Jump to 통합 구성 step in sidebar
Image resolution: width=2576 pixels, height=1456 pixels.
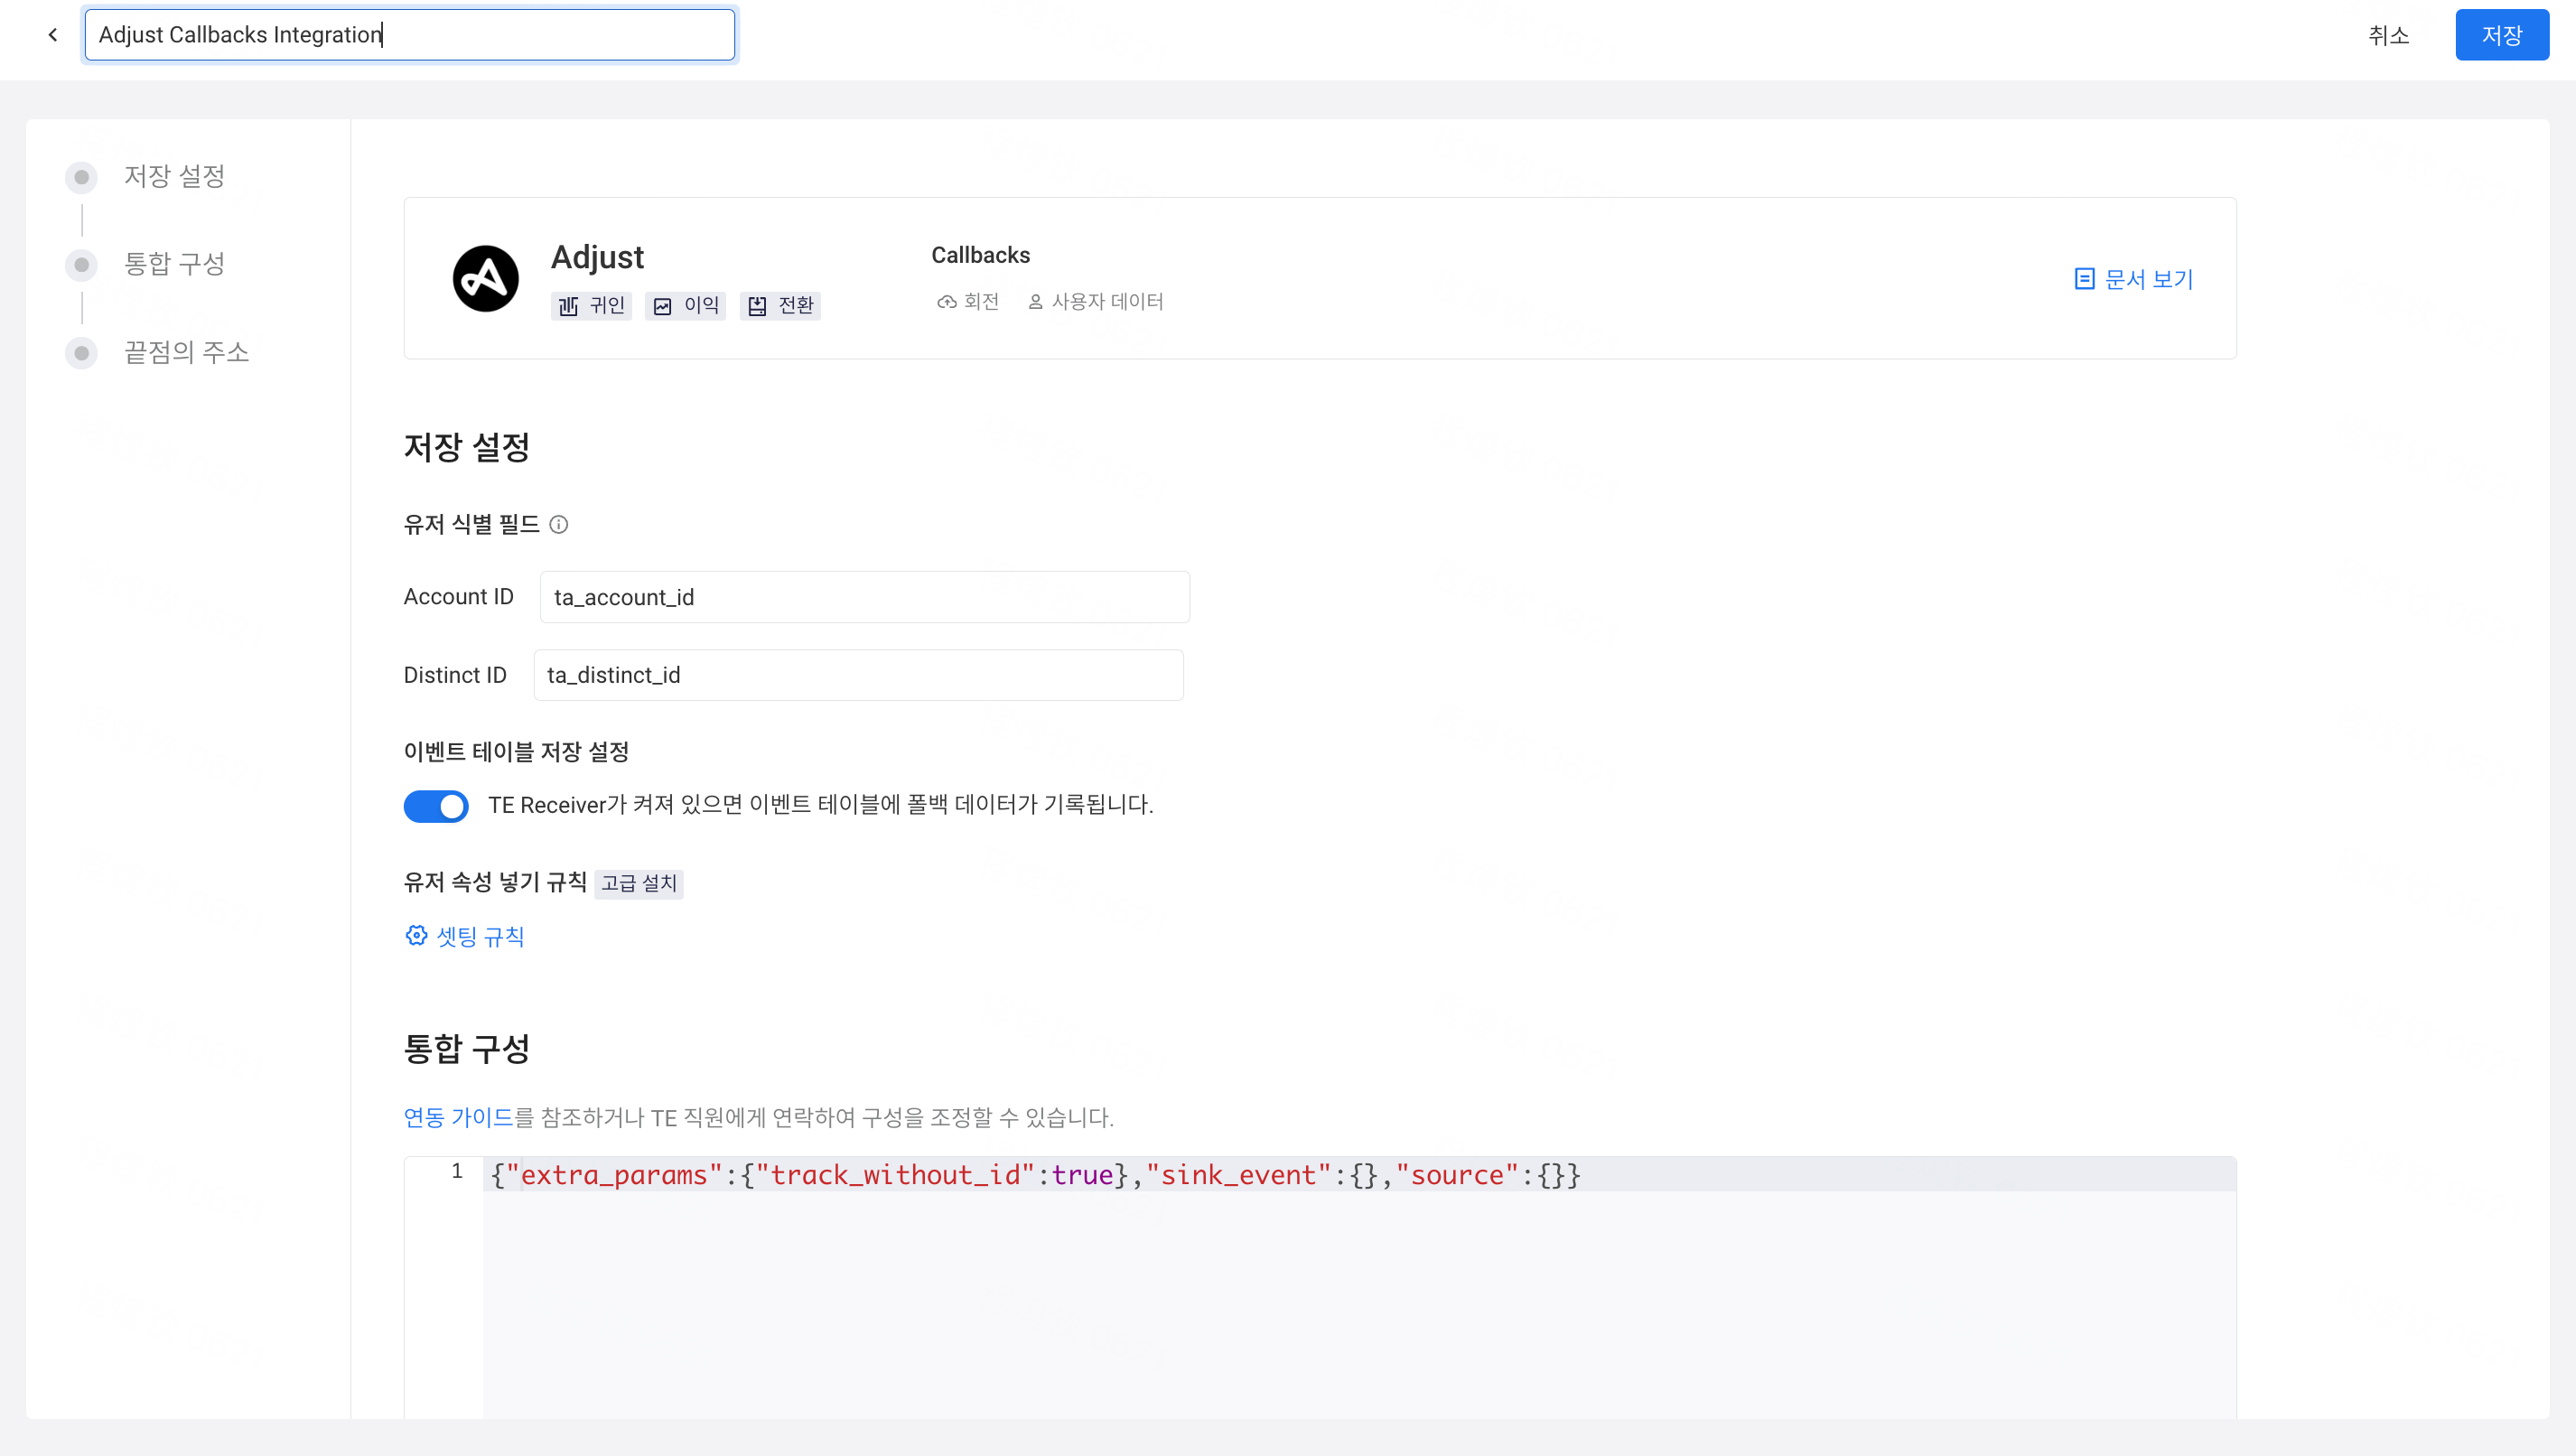pos(174,265)
